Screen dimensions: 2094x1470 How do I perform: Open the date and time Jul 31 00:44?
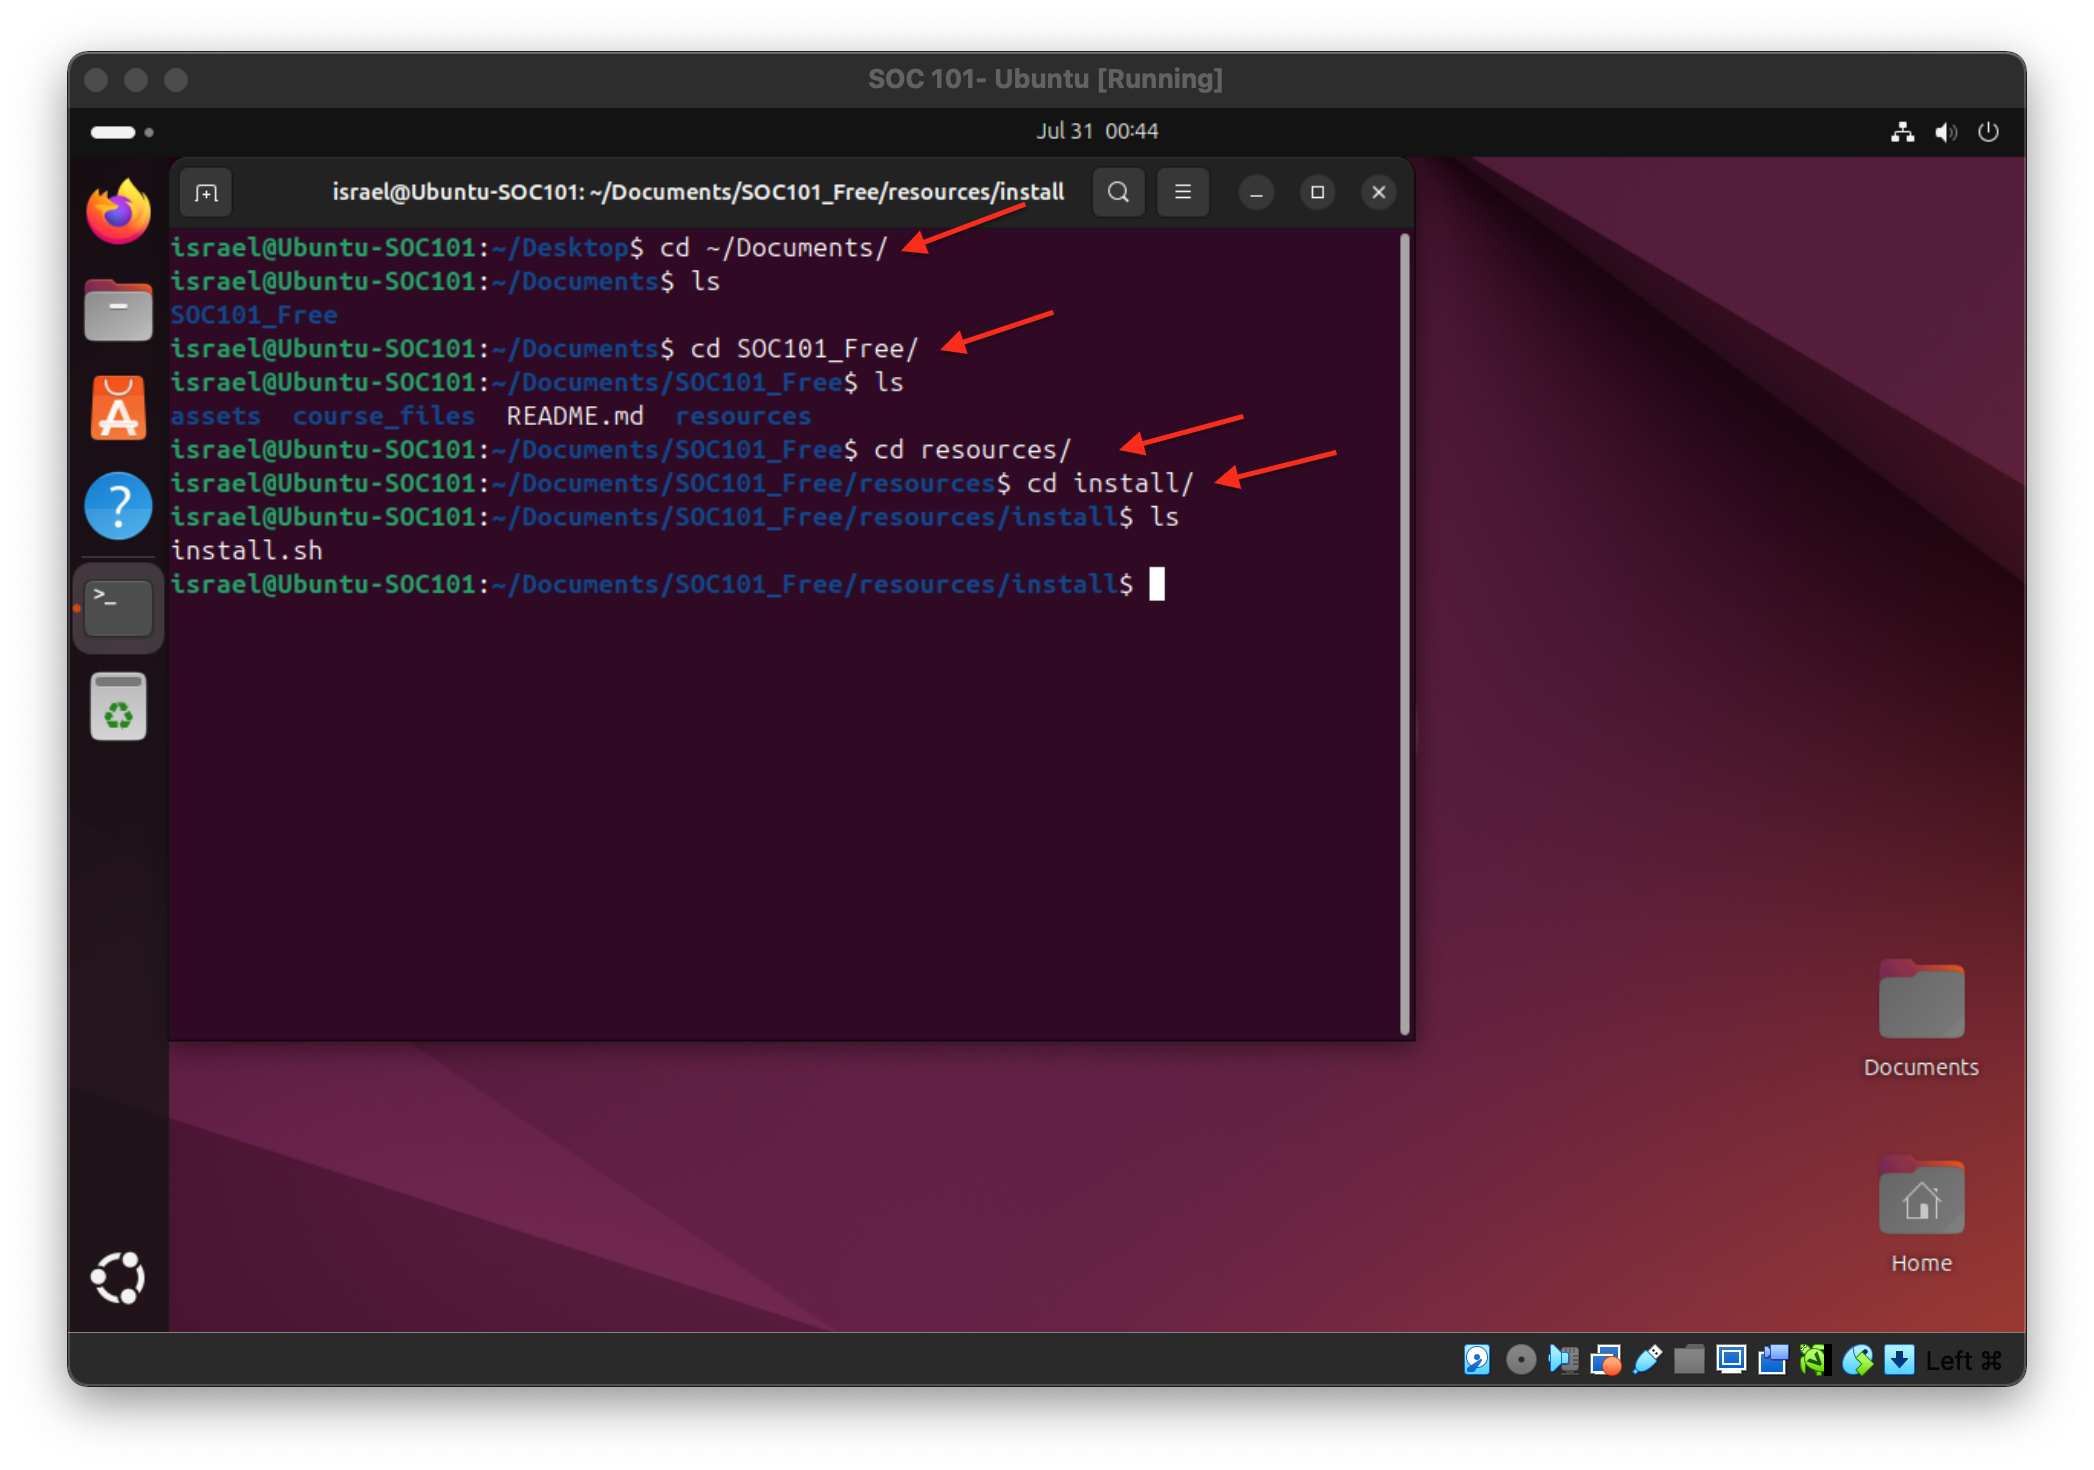pos(1096,131)
